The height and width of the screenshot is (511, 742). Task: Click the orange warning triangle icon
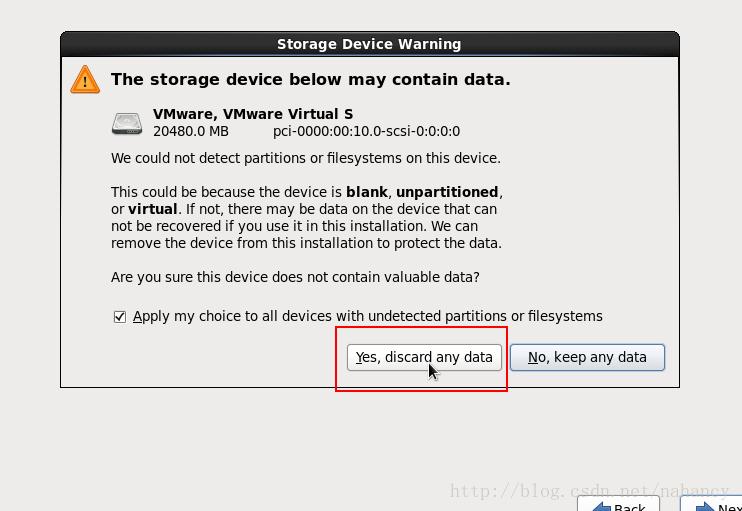[x=85, y=79]
